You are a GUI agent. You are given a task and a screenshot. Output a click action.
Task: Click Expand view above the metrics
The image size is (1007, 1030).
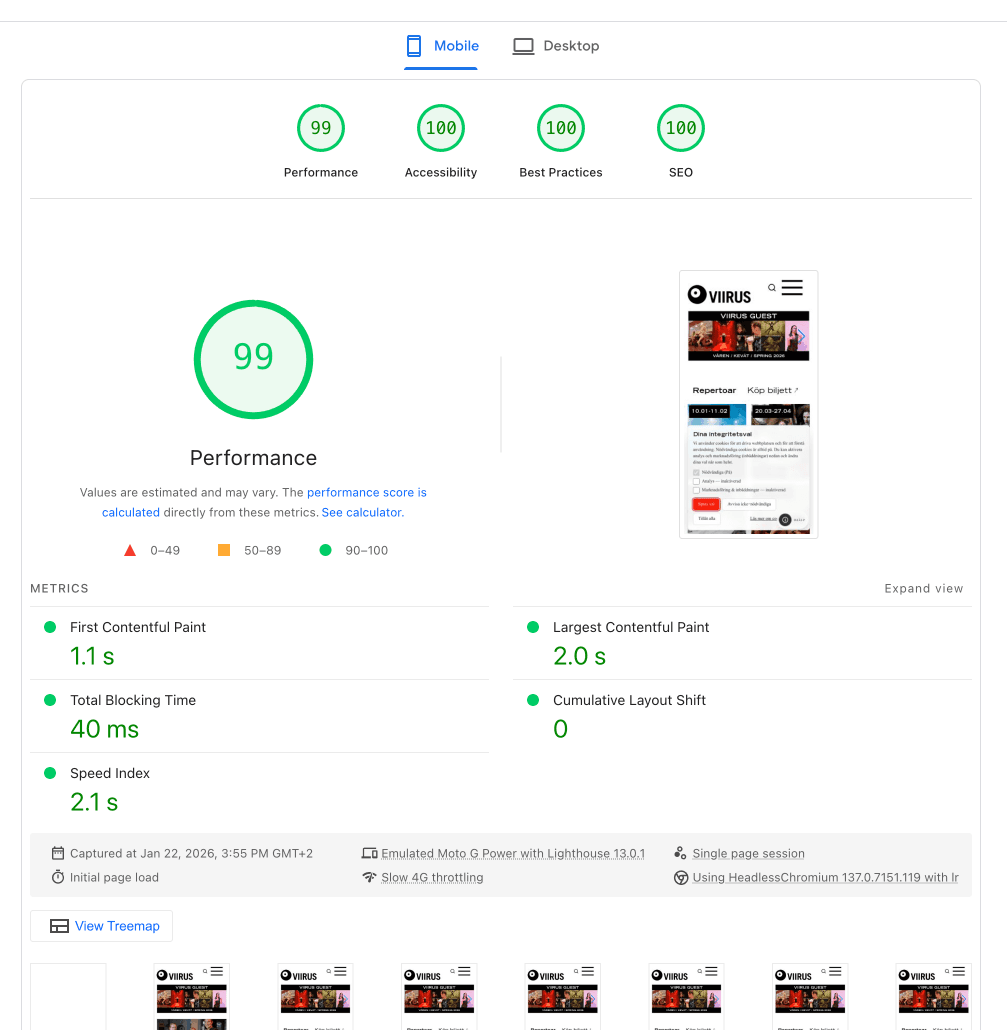[923, 588]
